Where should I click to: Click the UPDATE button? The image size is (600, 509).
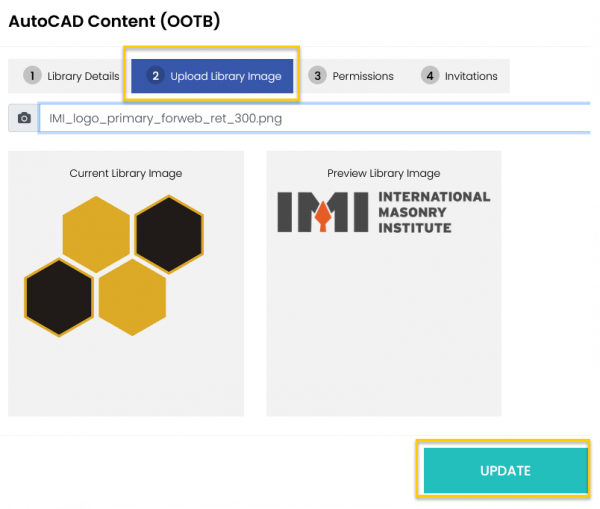(x=505, y=470)
